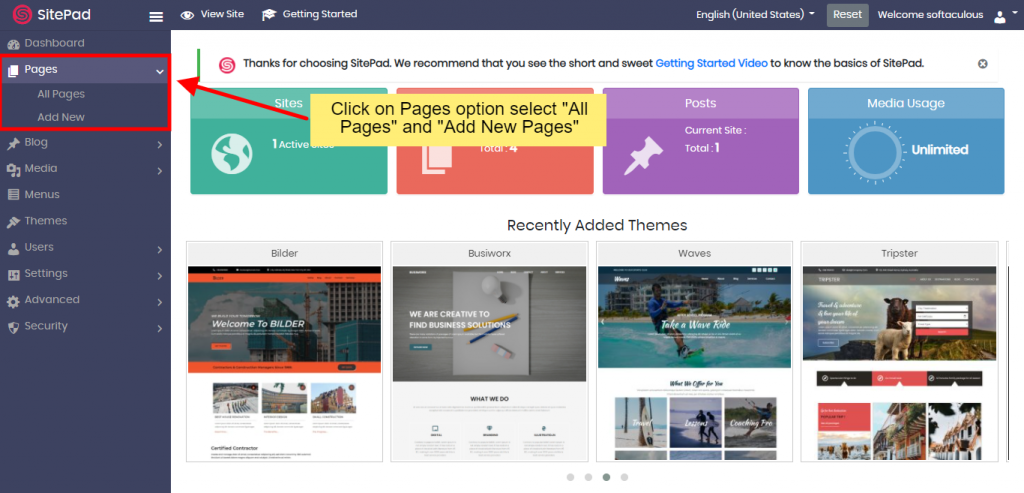This screenshot has height=493, width=1024.
Task: Click the Themes brush icon
Action: pyautogui.click(x=14, y=222)
